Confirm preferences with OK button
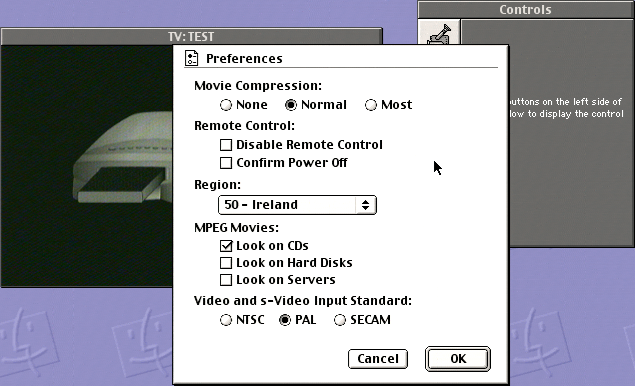The image size is (635, 386). pos(458,359)
